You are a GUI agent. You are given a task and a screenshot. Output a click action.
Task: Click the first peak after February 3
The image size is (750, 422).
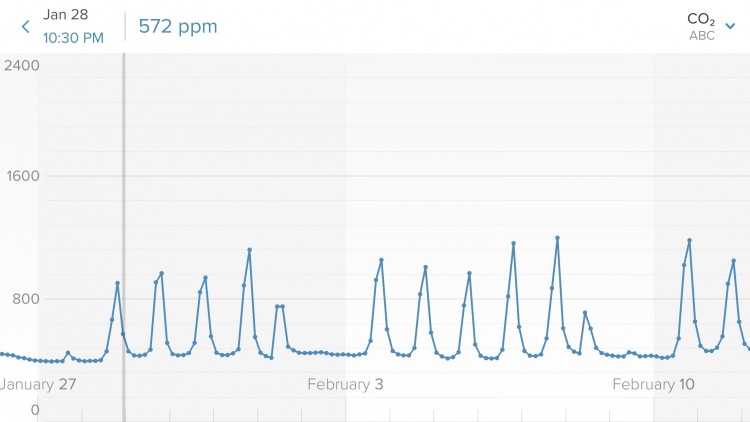coord(381,260)
